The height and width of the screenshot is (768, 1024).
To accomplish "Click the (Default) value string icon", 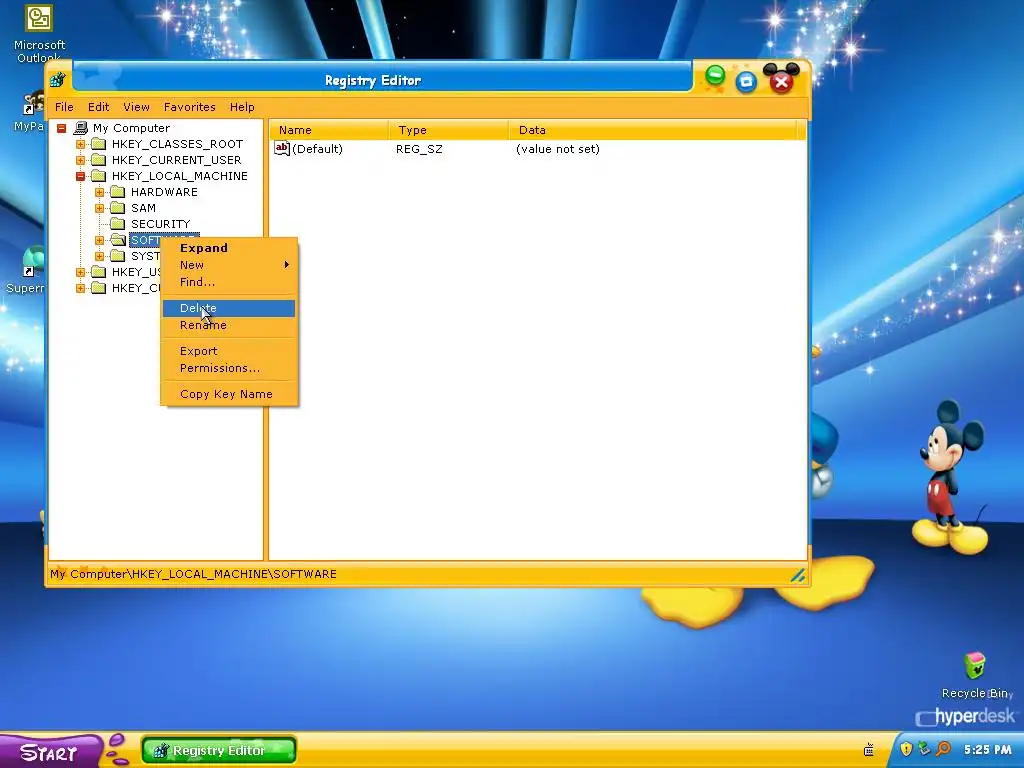I will pos(281,149).
